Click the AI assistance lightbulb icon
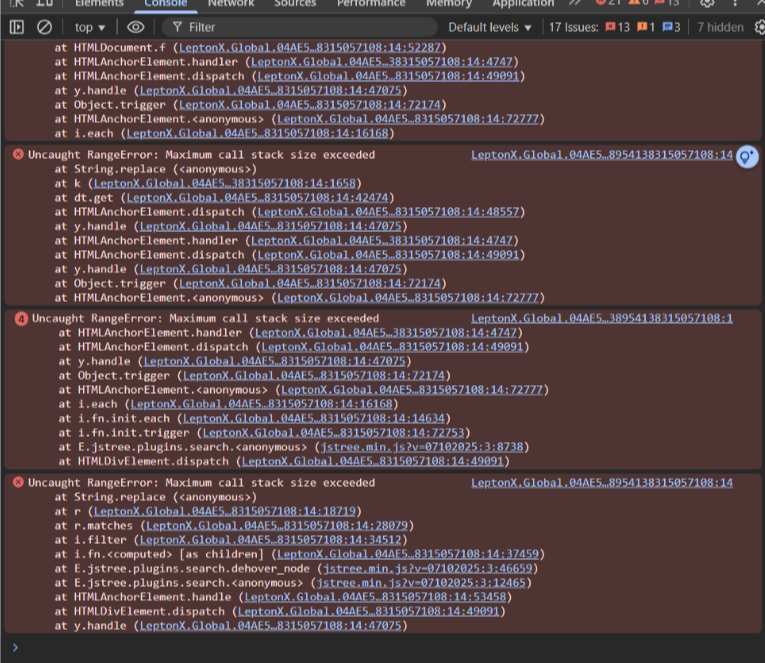The height and width of the screenshot is (663, 765). click(x=746, y=156)
